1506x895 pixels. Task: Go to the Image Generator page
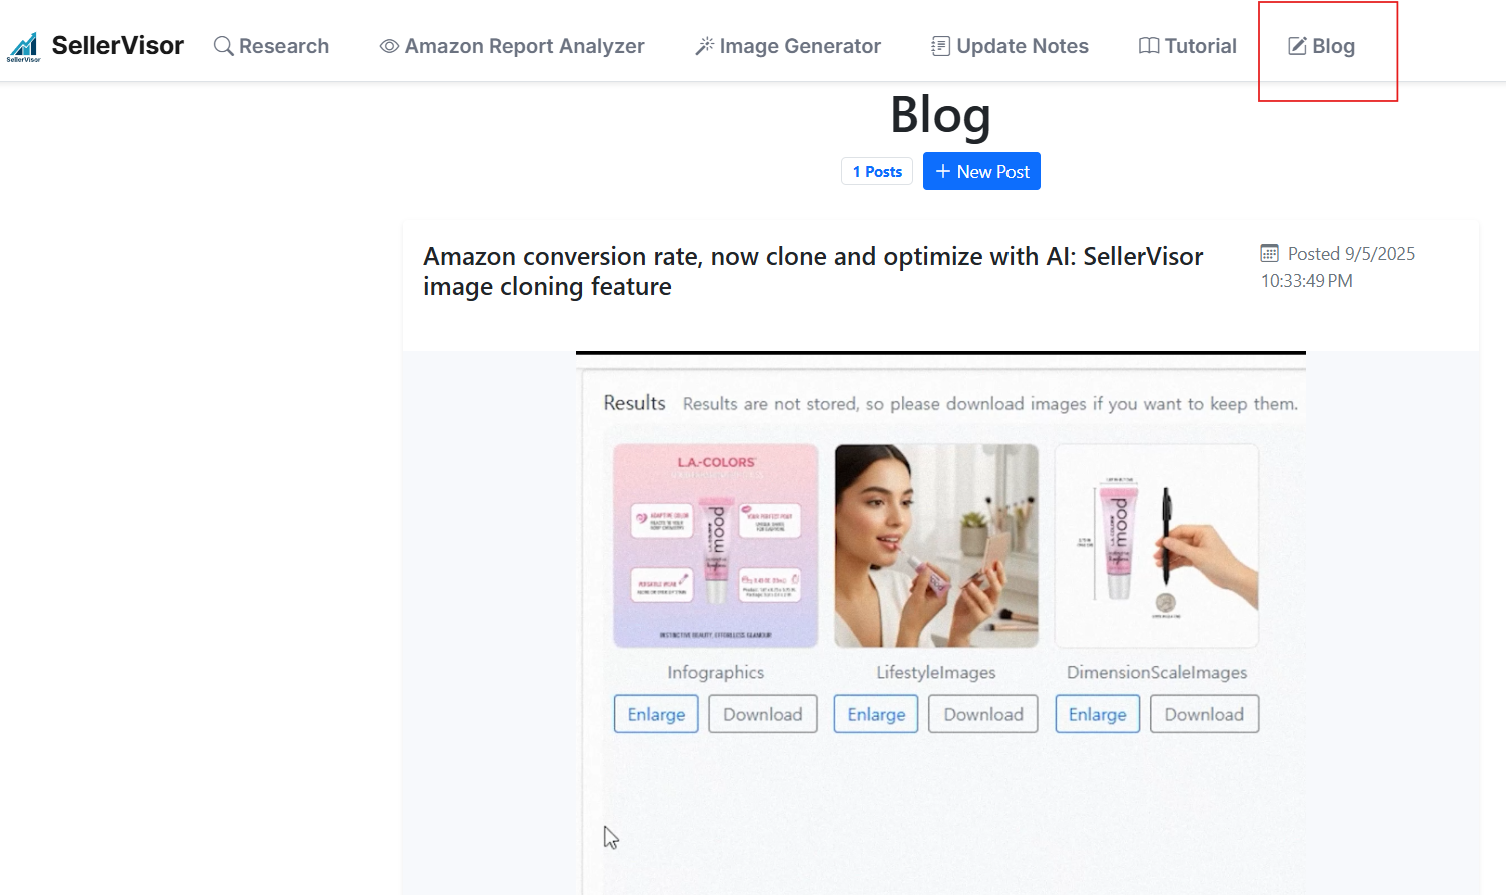pyautogui.click(x=788, y=46)
